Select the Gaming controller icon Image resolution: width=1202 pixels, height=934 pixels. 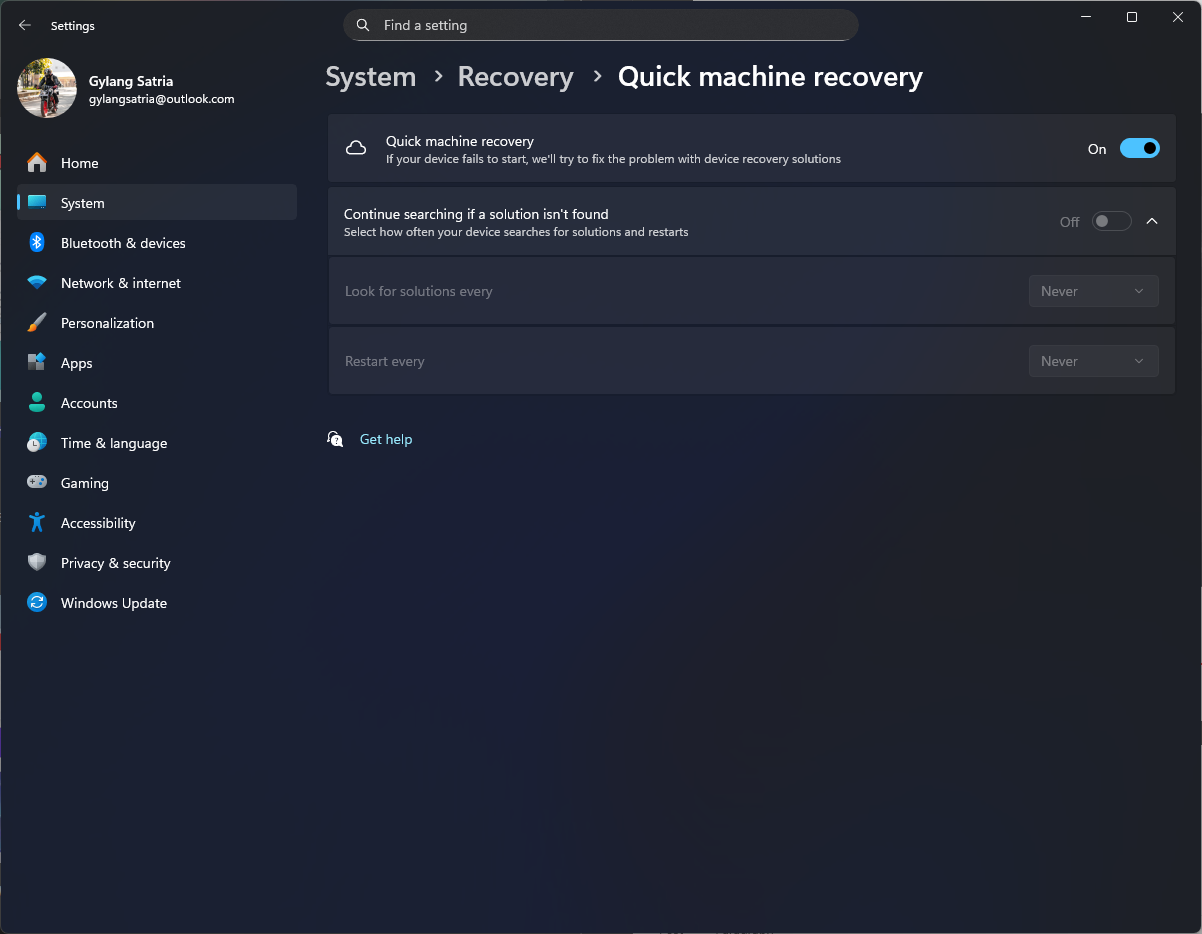coord(37,483)
